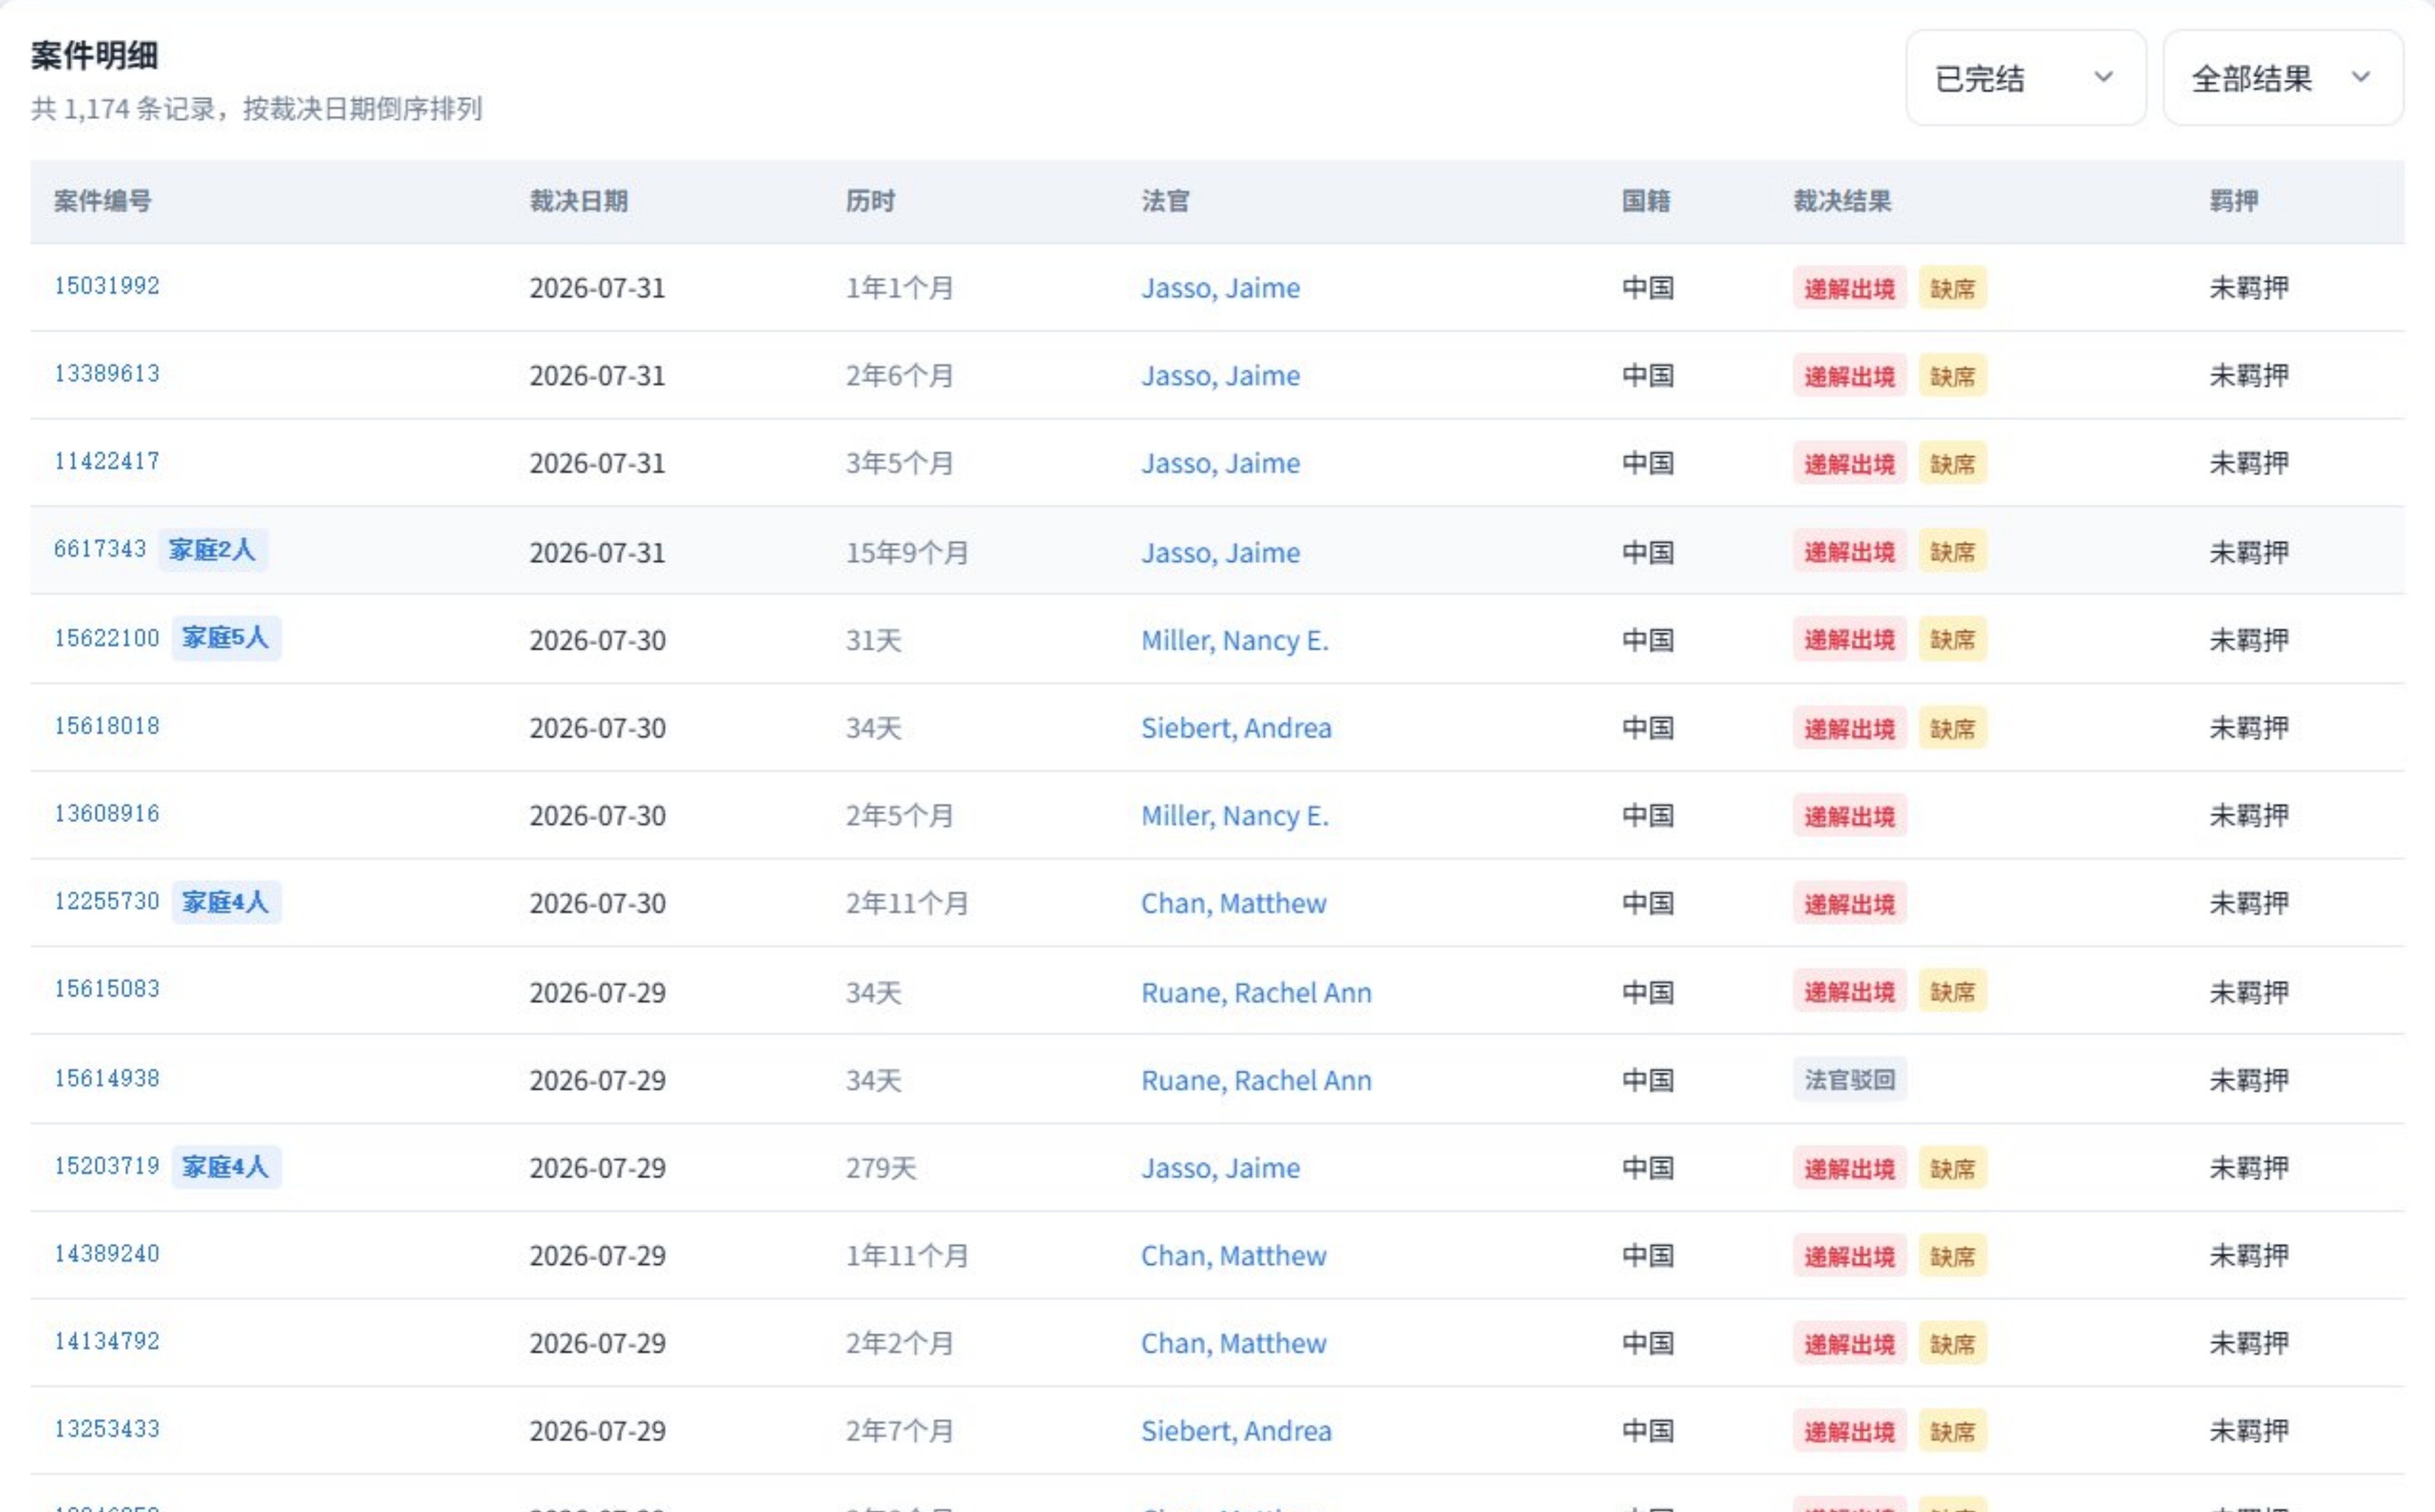Open case number 14389240
This screenshot has width=2435, height=1512.
pos(107,1254)
